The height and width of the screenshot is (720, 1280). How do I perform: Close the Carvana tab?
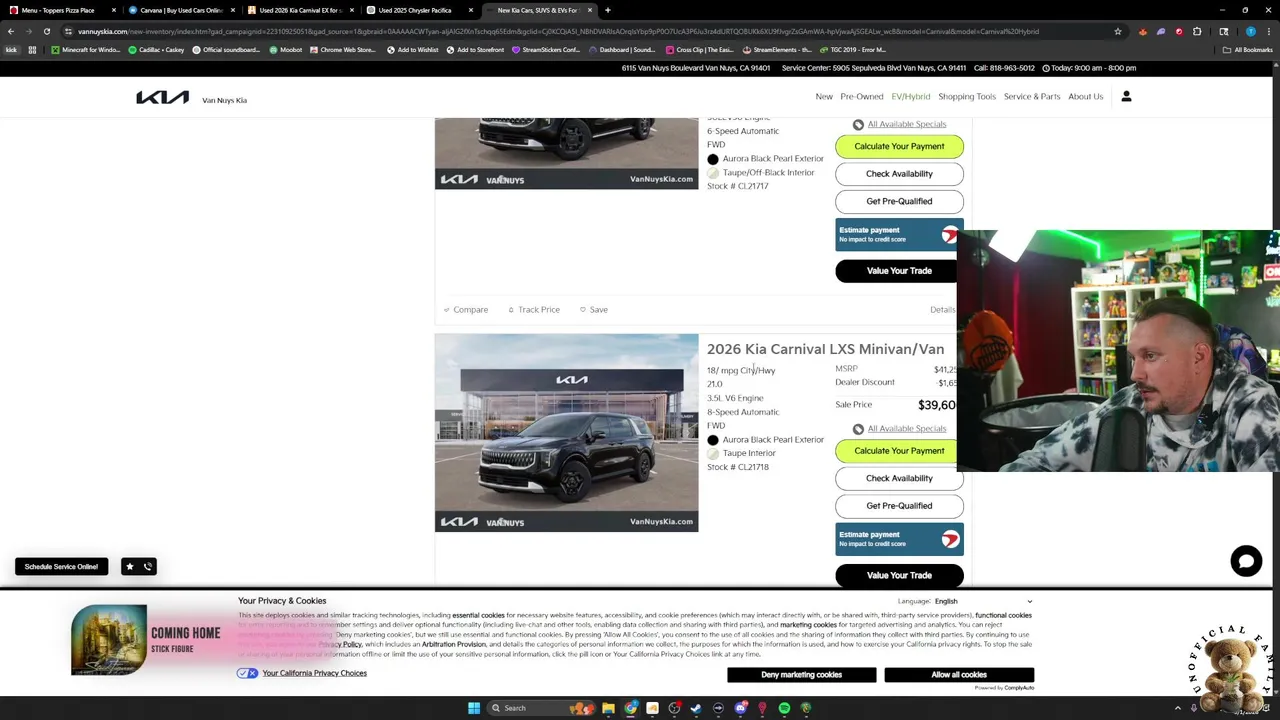click(x=232, y=10)
